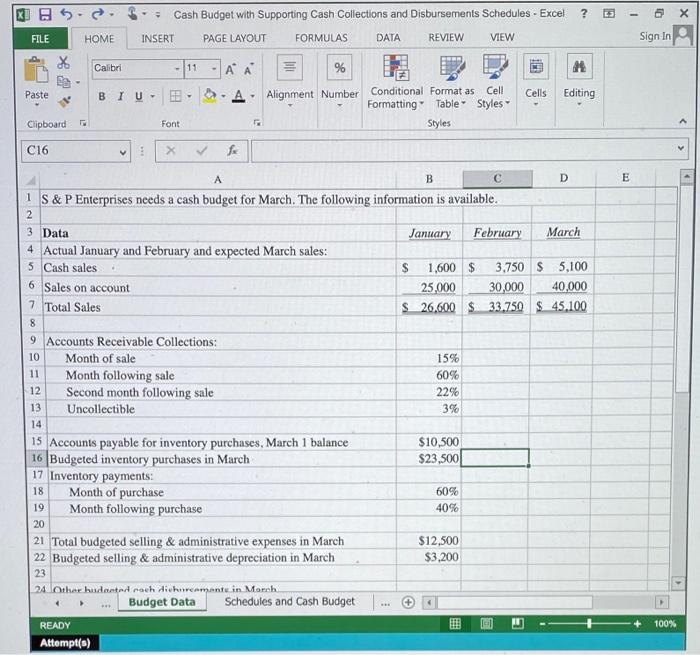Click the 100% zoom level button
700x655 pixels.
click(x=665, y=623)
